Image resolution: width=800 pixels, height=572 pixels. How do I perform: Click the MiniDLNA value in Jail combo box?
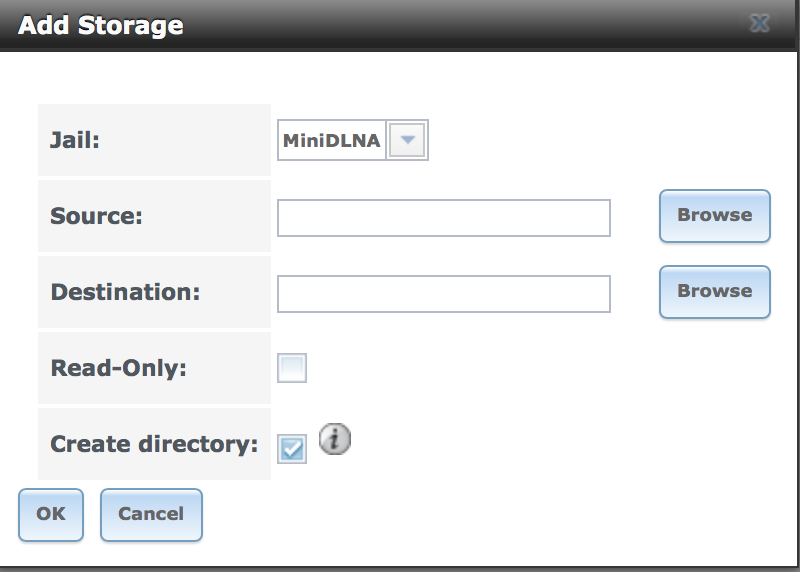(x=332, y=140)
